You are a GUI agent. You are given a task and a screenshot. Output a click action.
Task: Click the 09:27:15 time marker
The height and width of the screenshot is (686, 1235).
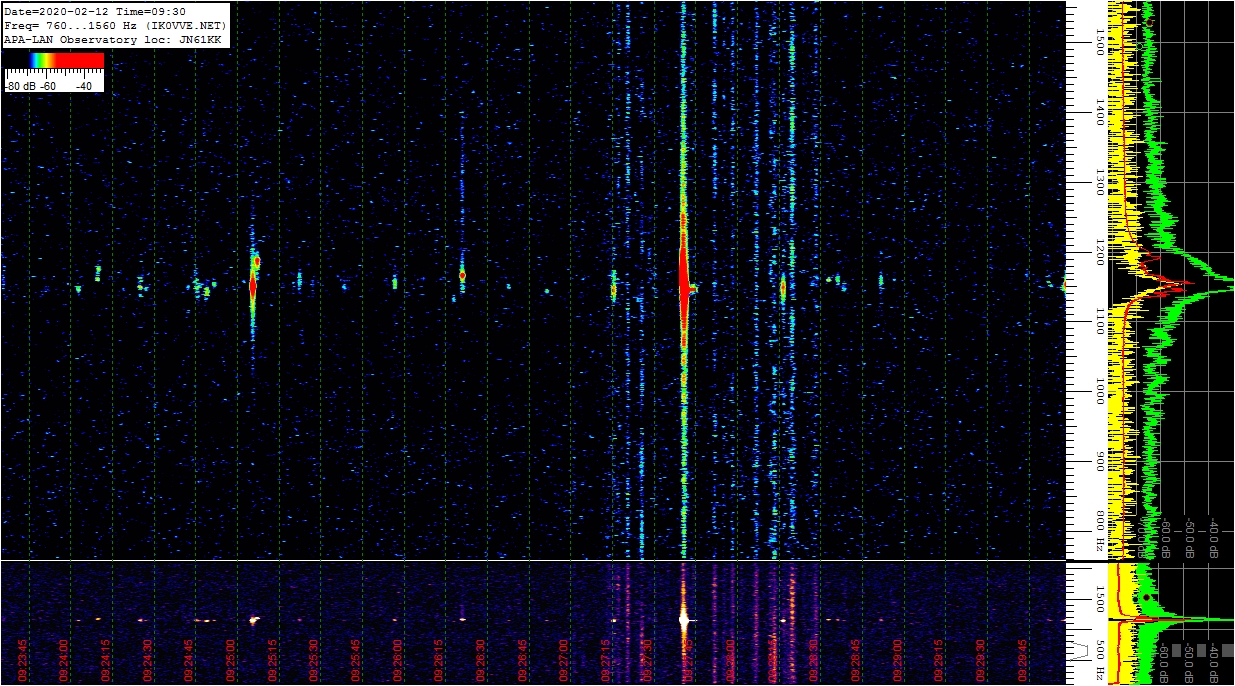(607, 660)
